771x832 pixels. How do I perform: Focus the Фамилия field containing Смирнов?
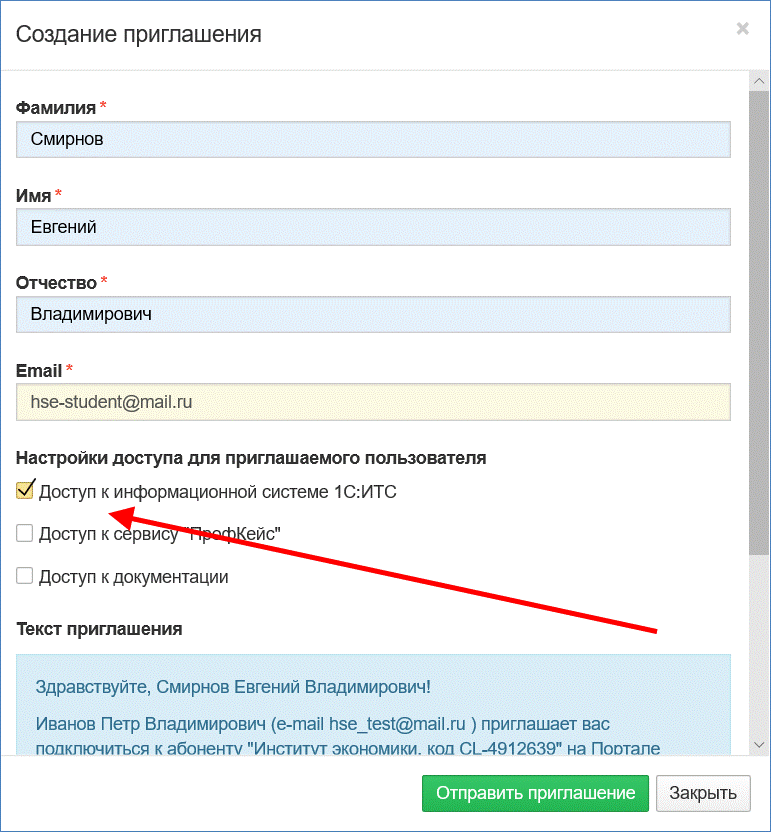(373, 139)
